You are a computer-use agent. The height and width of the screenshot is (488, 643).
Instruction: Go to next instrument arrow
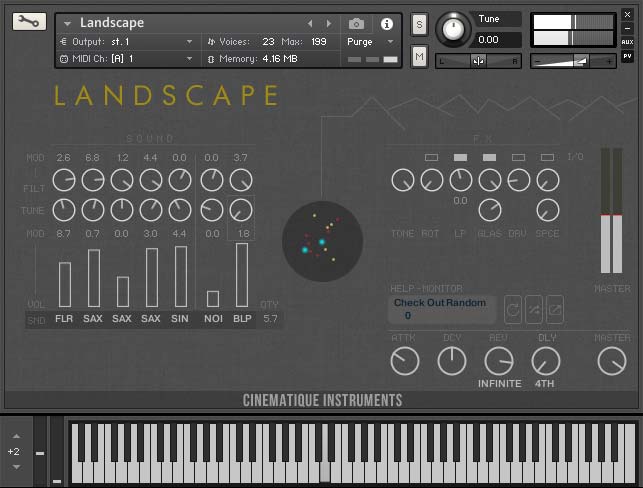329,24
